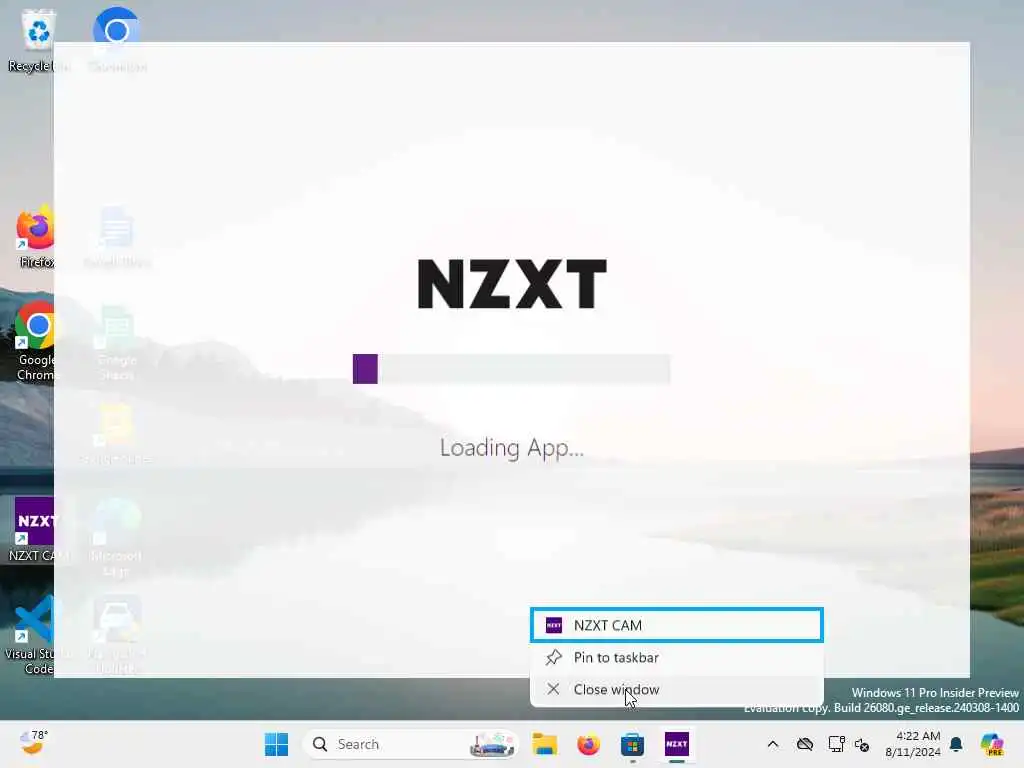The height and width of the screenshot is (768, 1024).
Task: Open the clock showing 4:22 AM
Action: pyautogui.click(x=913, y=744)
